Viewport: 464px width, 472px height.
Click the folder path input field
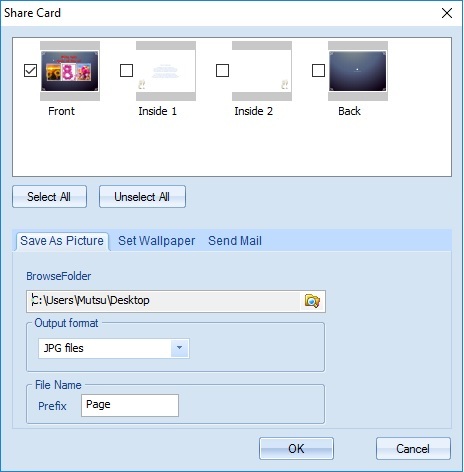click(x=164, y=301)
